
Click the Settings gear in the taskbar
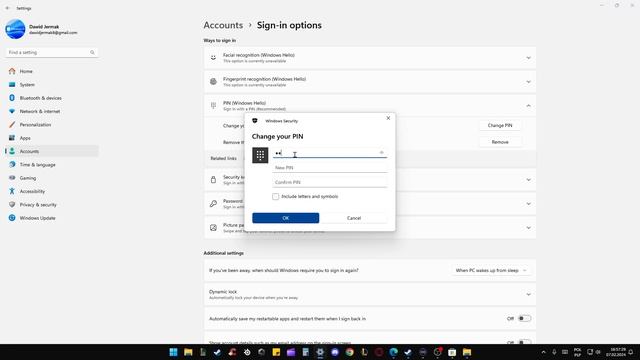(x=320, y=352)
